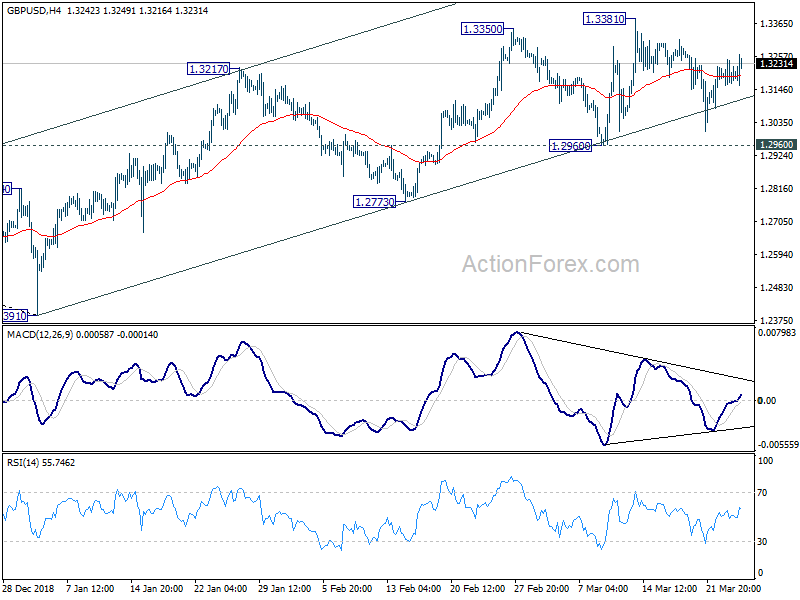Click the 1.32170 price label
The width and height of the screenshot is (800, 600).
tap(209, 69)
